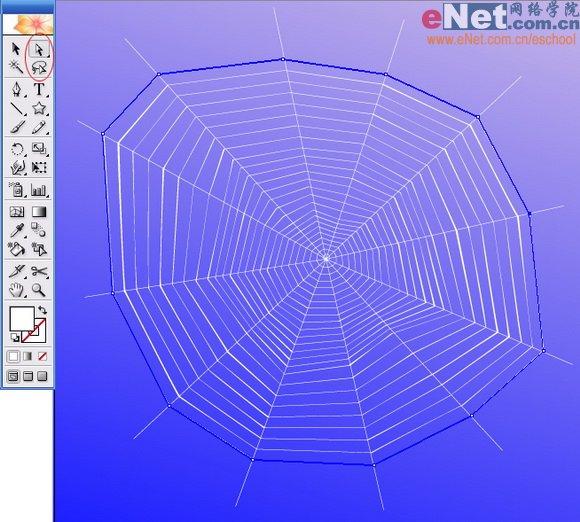Click the white Fill color swatch

coord(22,318)
